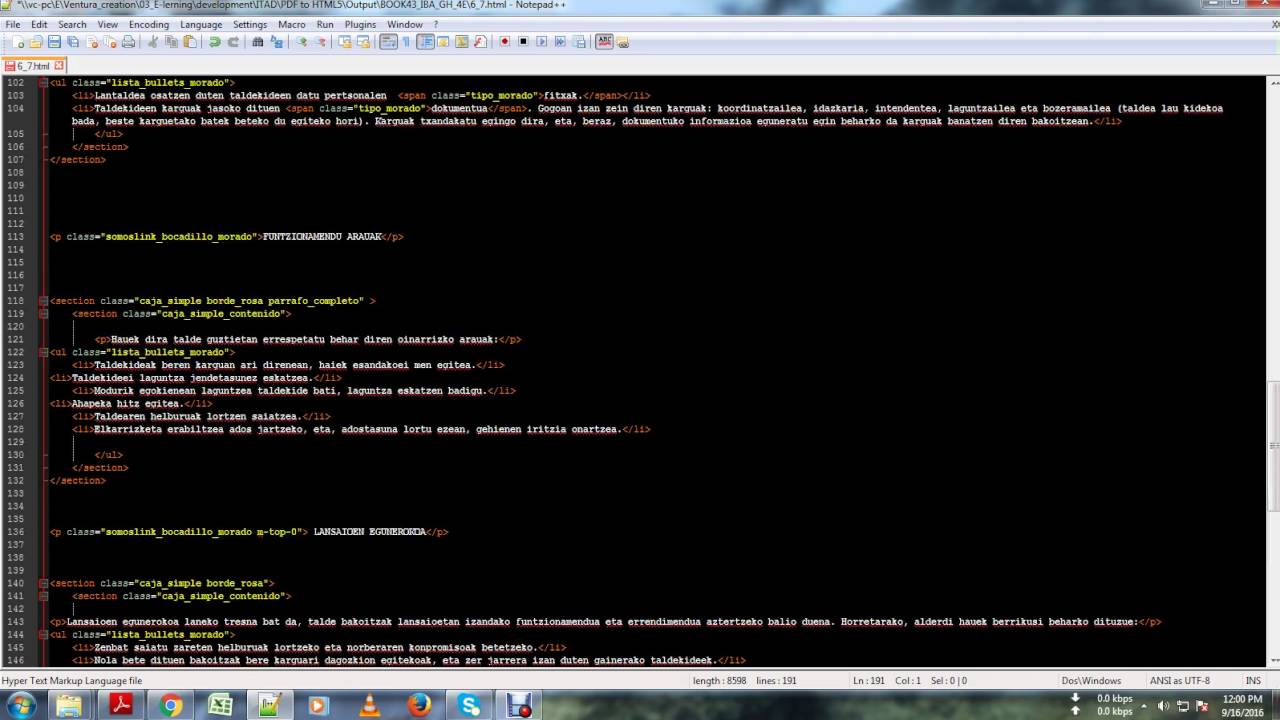Open Google Chrome from taskbar
This screenshot has height=720, width=1280.
coord(170,705)
